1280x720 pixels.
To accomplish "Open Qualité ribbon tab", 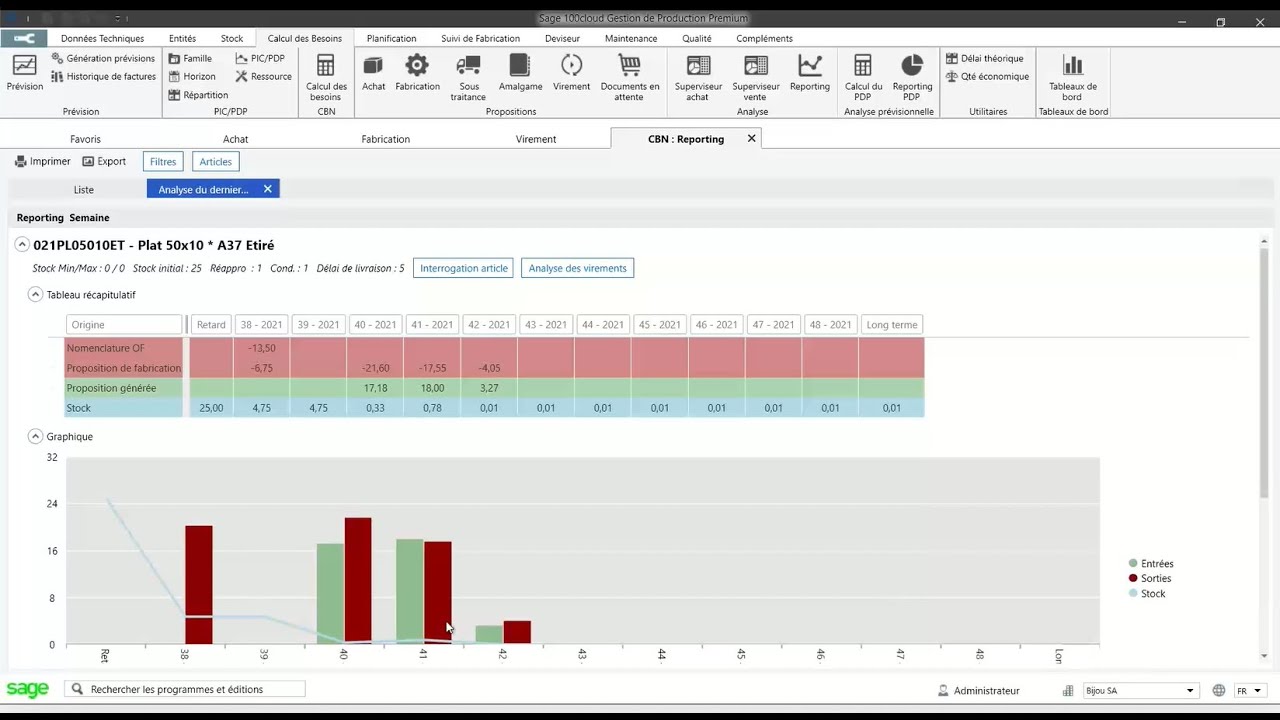I will 697,38.
